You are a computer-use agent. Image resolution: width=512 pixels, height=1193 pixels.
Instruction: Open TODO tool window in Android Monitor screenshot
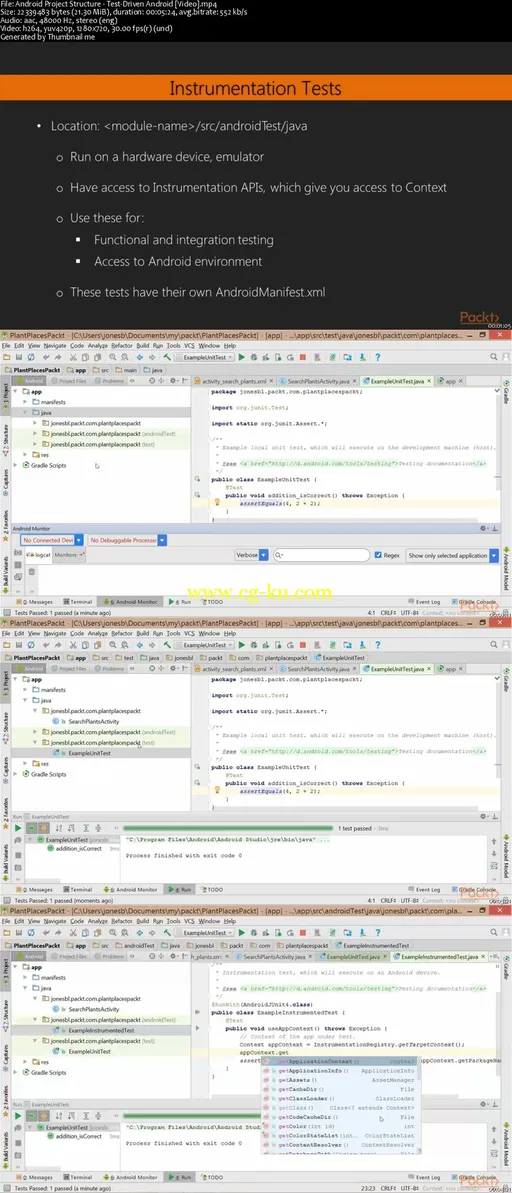tap(212, 601)
